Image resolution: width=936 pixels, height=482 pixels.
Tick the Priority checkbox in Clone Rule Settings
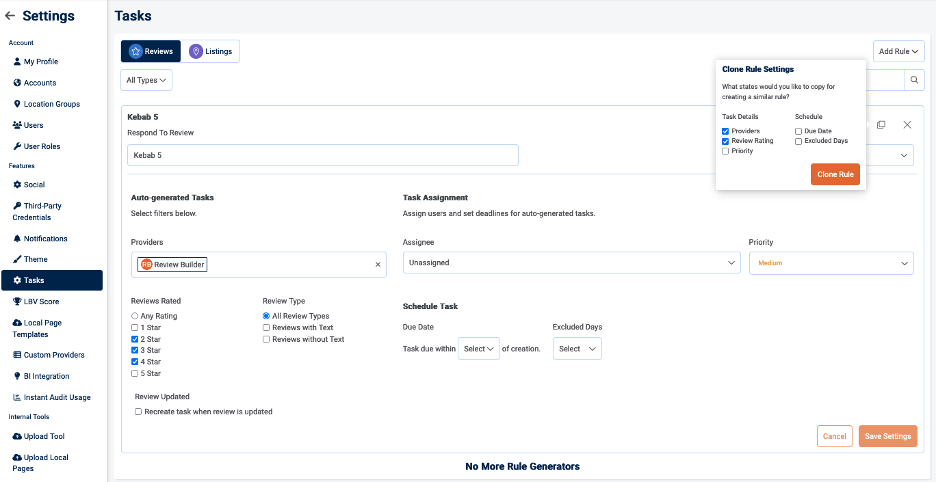726,151
